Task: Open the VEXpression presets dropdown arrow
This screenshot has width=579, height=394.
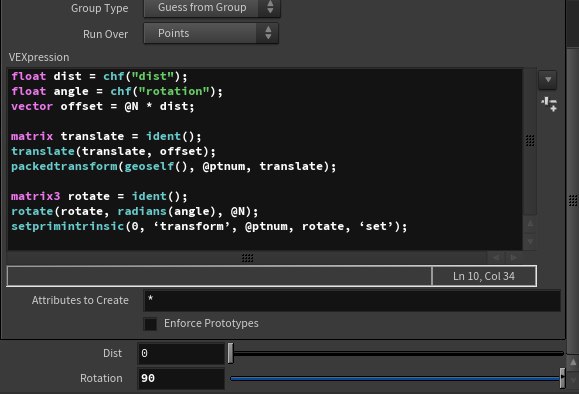Action: pos(548,79)
